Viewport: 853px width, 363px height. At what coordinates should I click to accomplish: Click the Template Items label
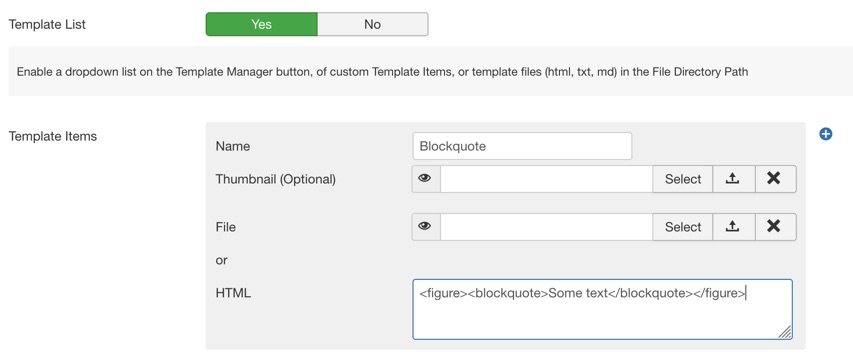point(53,136)
